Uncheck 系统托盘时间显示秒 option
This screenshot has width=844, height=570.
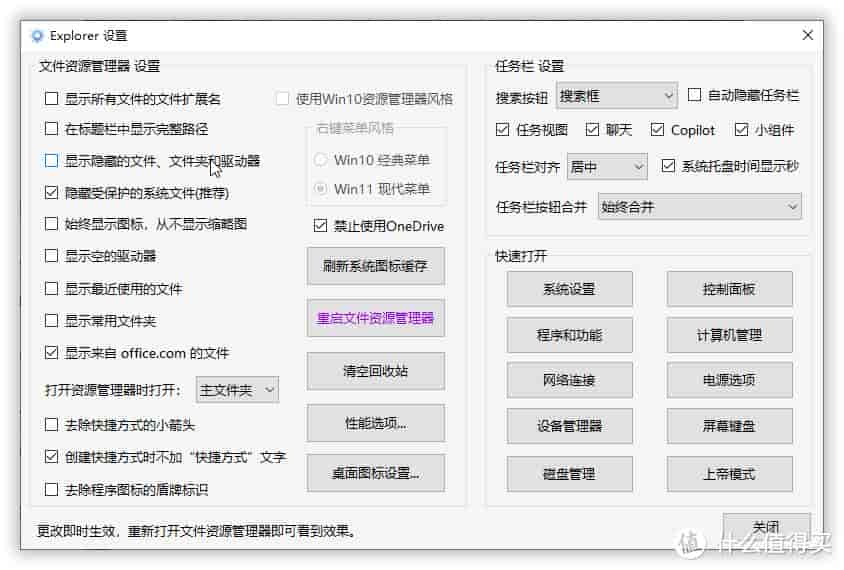pyautogui.click(x=668, y=166)
